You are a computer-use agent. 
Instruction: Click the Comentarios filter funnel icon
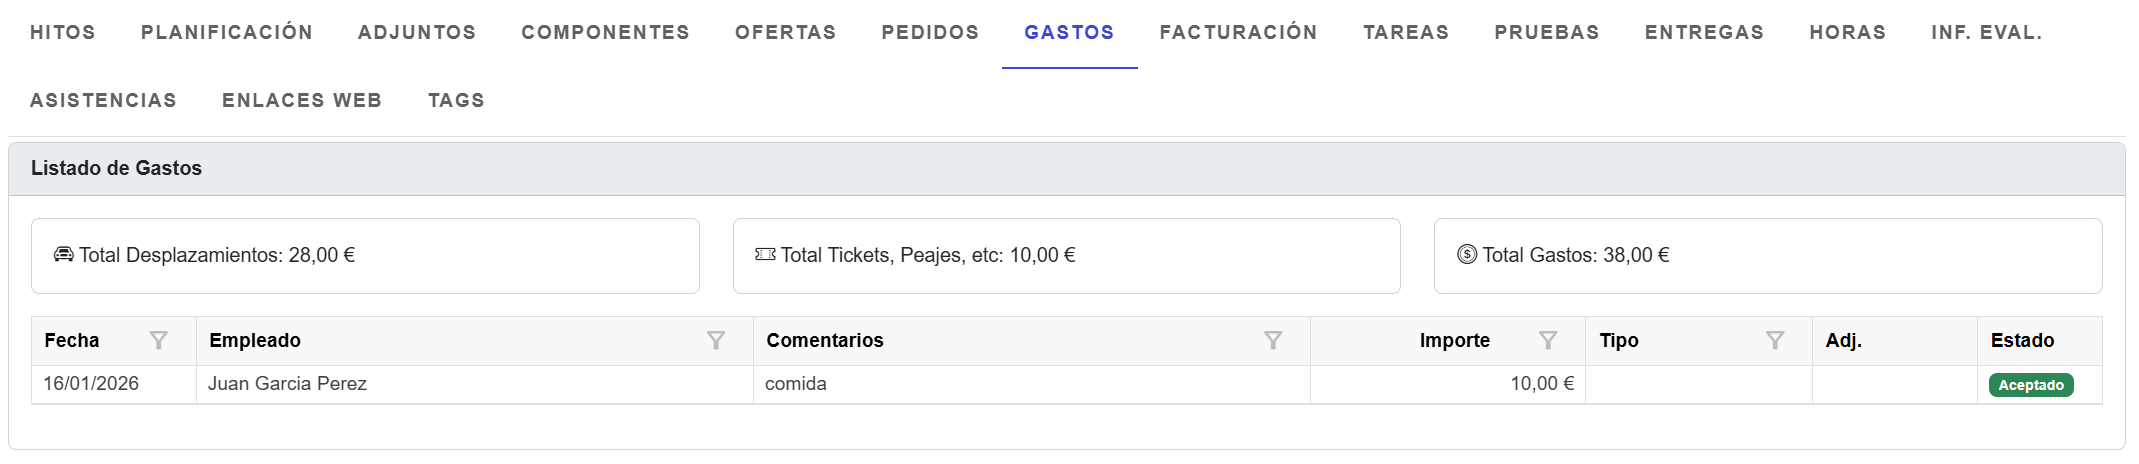click(1273, 340)
